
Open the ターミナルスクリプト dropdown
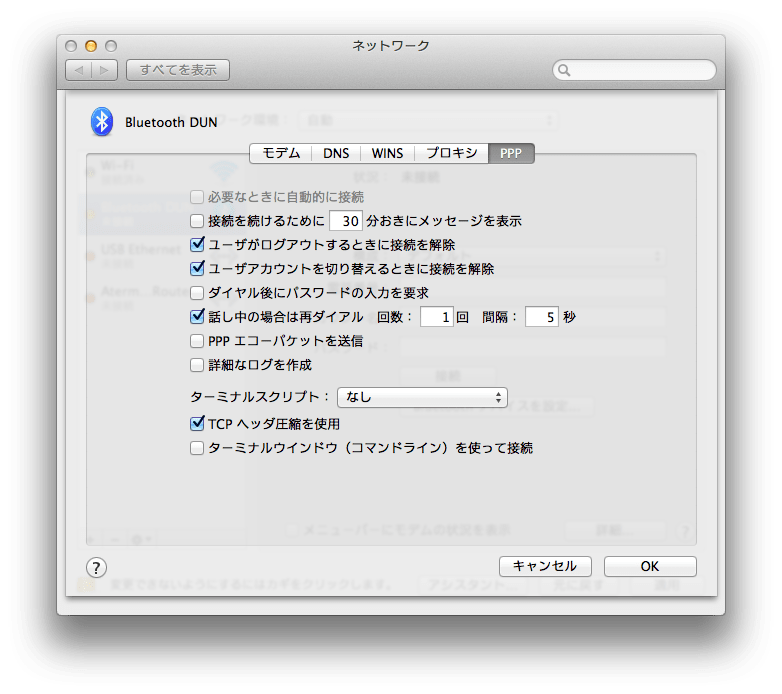click(x=422, y=397)
